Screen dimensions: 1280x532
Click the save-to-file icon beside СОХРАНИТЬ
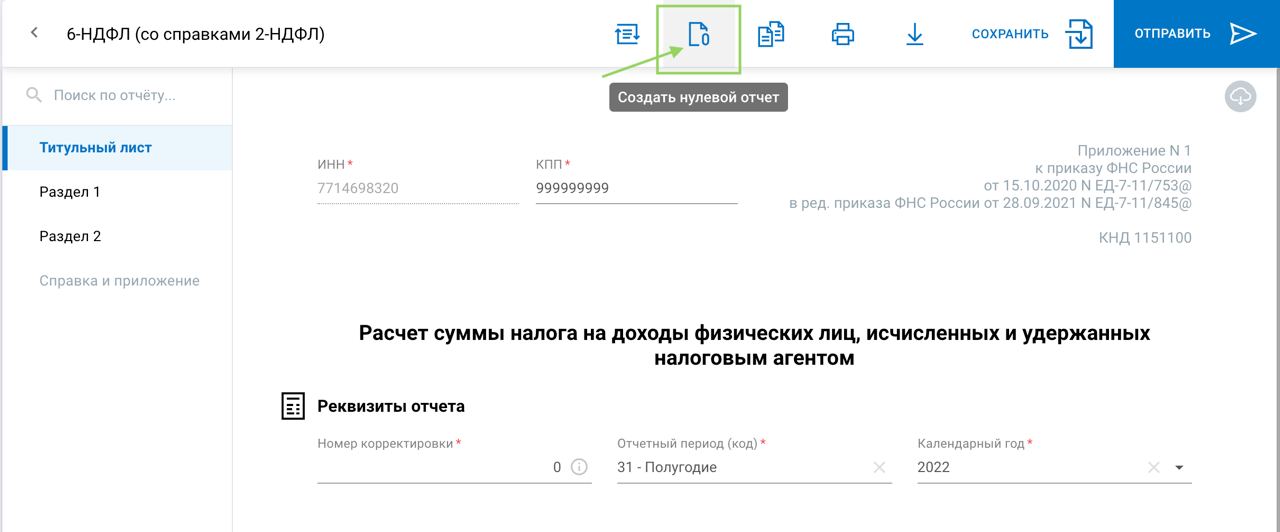[x=1080, y=34]
